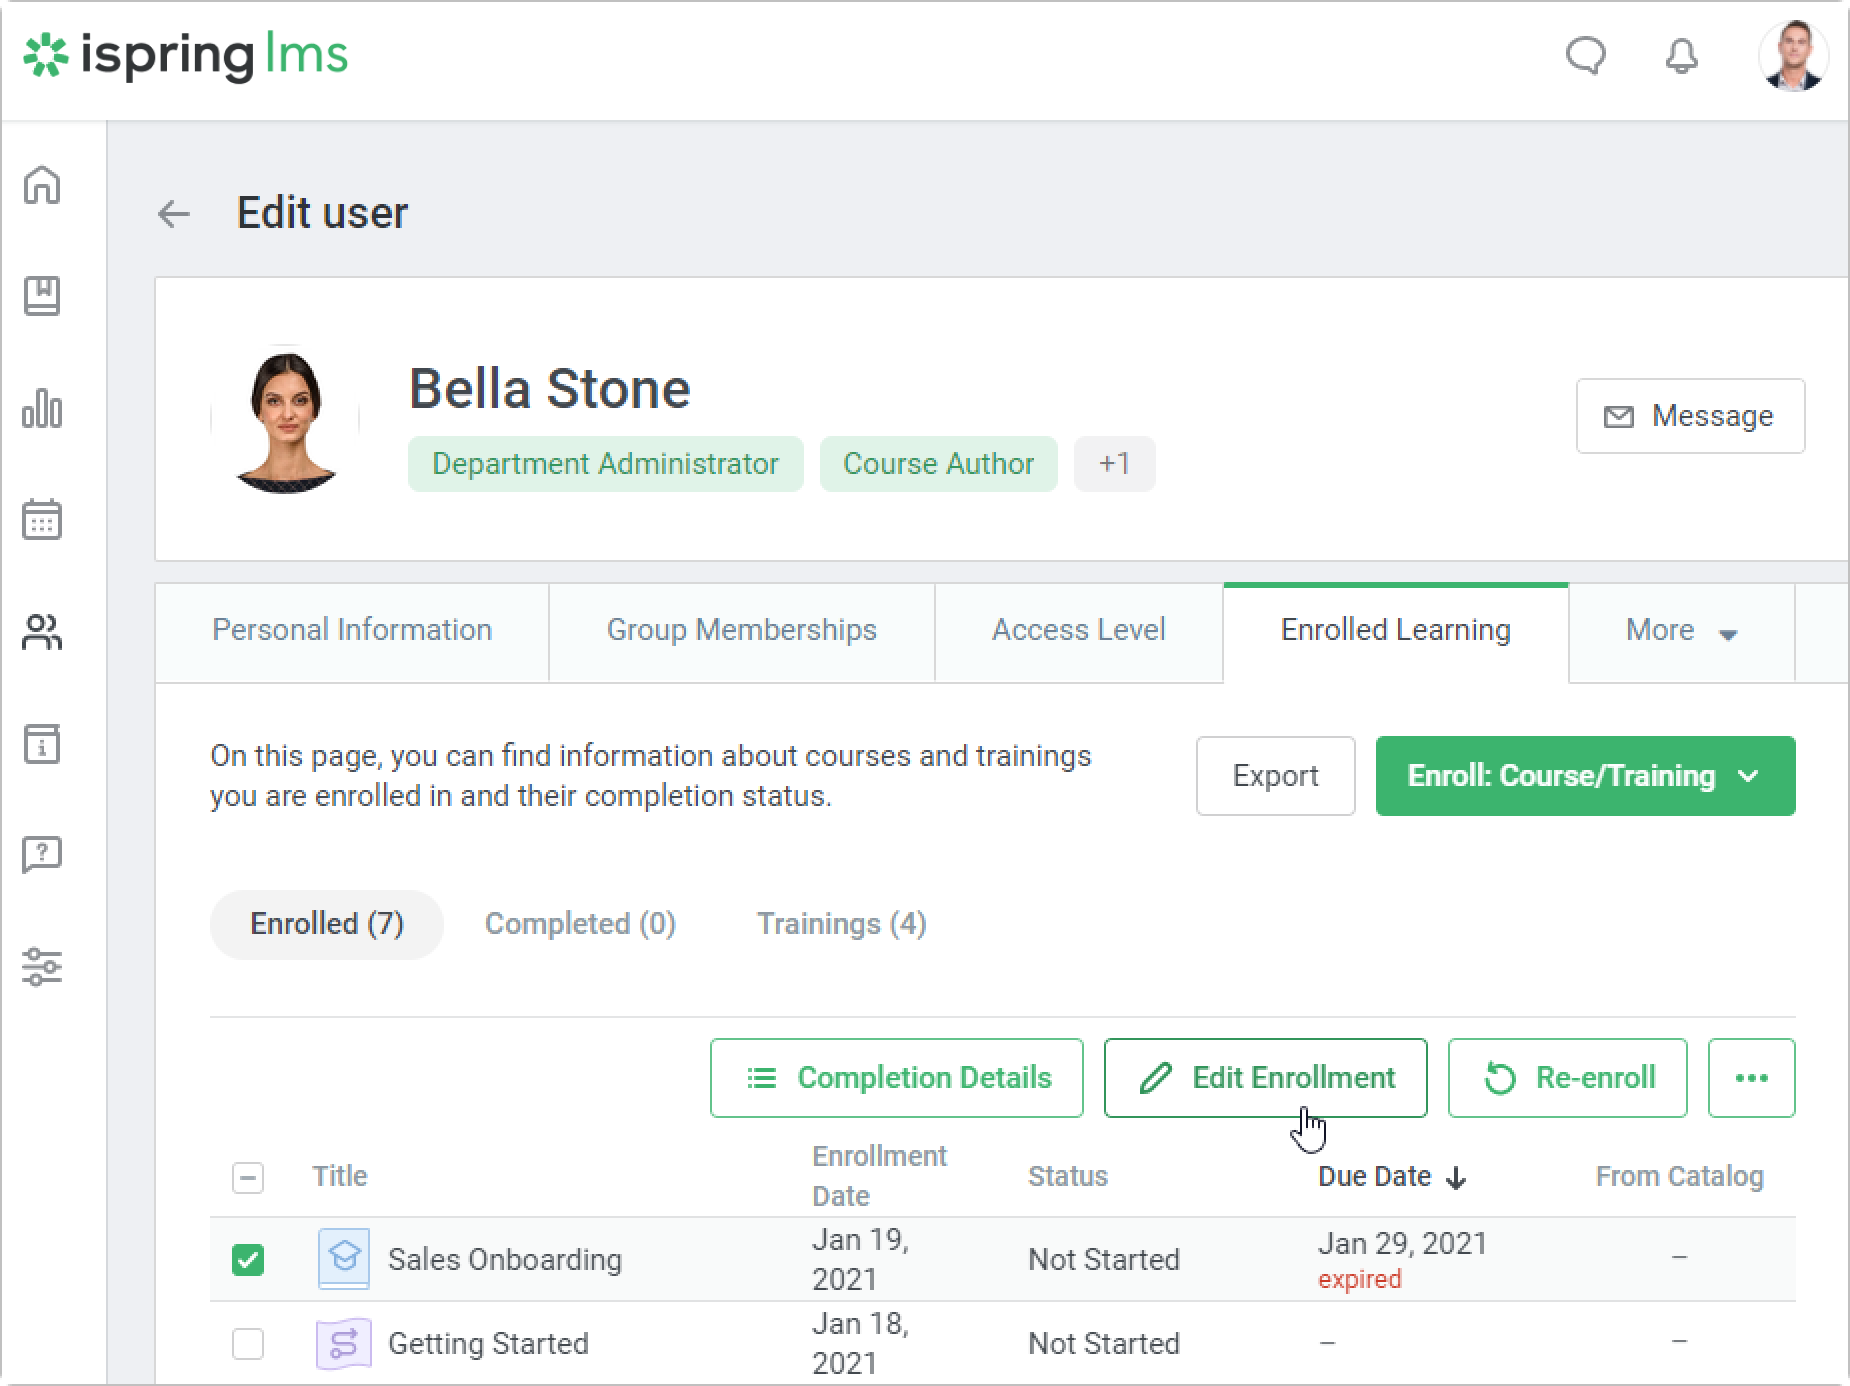1850x1386 pixels.
Task: Check the Getting Started checkbox
Action: click(x=248, y=1343)
